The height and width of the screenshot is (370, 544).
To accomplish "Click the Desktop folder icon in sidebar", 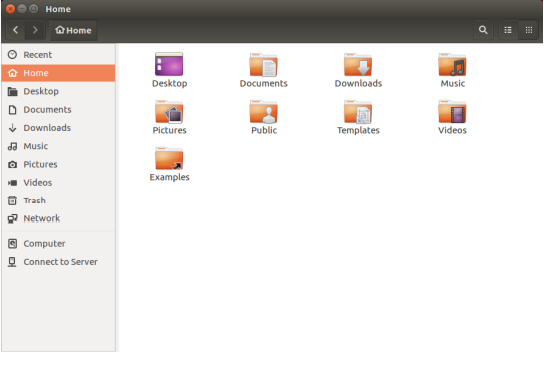I will (12, 91).
